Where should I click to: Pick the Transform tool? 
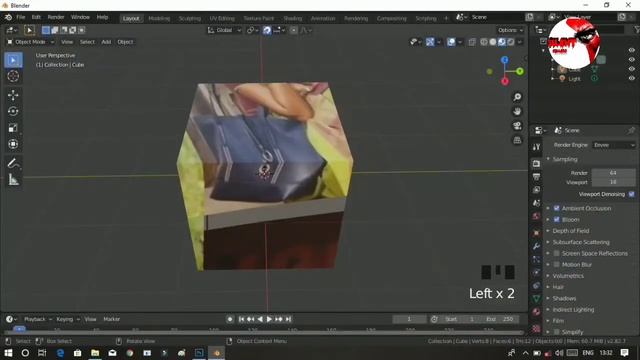click(x=13, y=144)
